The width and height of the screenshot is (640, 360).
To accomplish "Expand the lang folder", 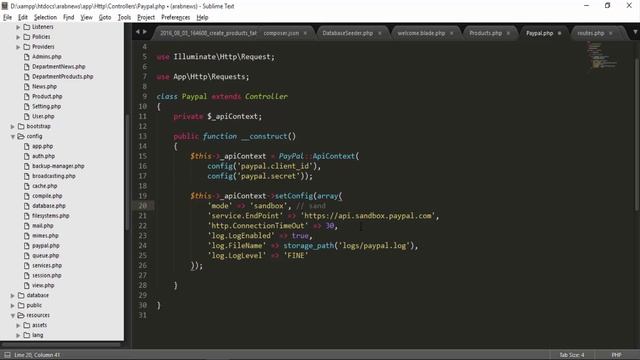I will 18,335.
